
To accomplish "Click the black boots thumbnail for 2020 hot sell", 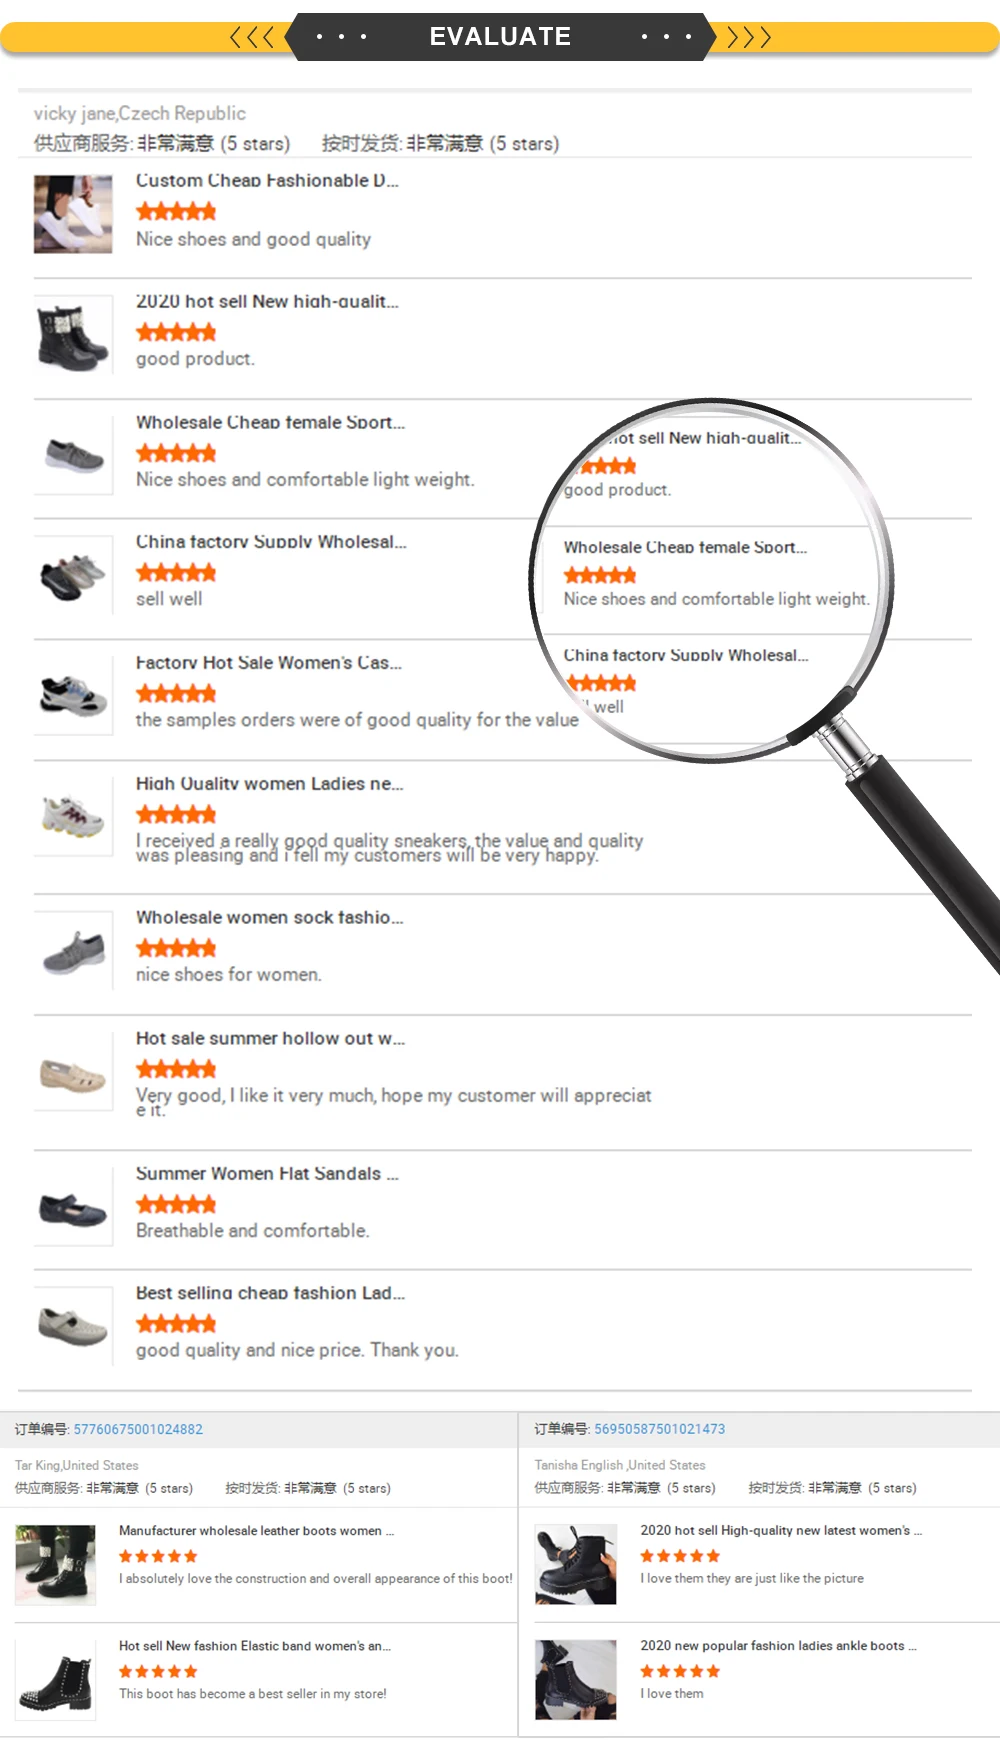I will pos(73,335).
